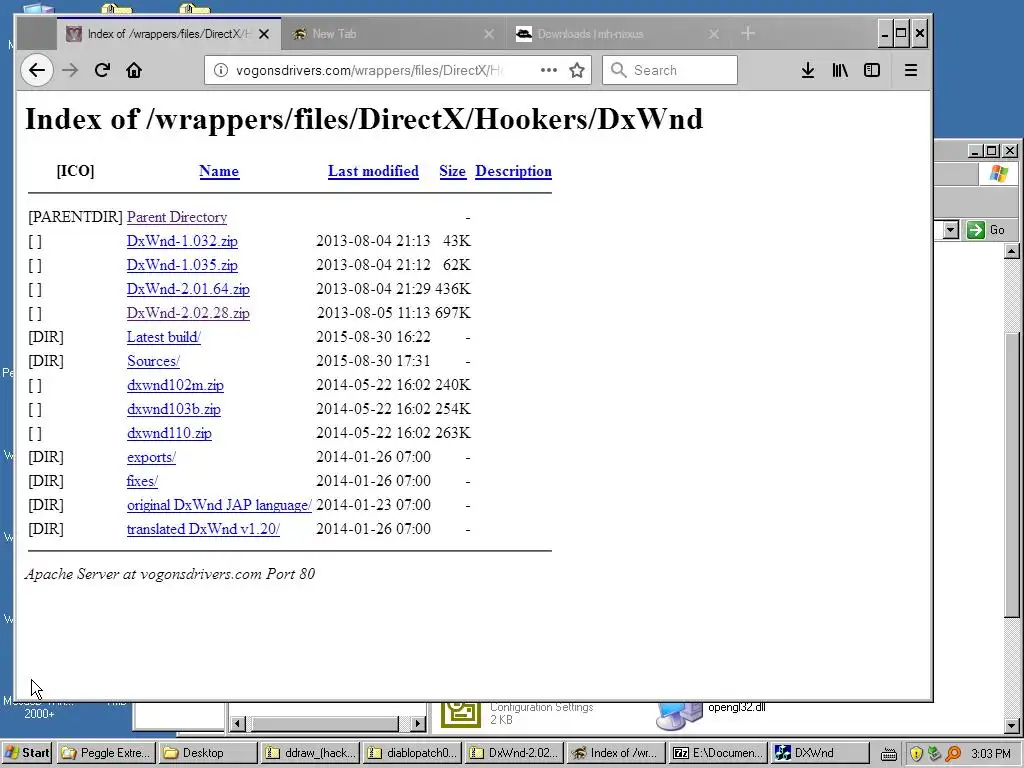Toggle the sidebar view icon

pos(872,70)
